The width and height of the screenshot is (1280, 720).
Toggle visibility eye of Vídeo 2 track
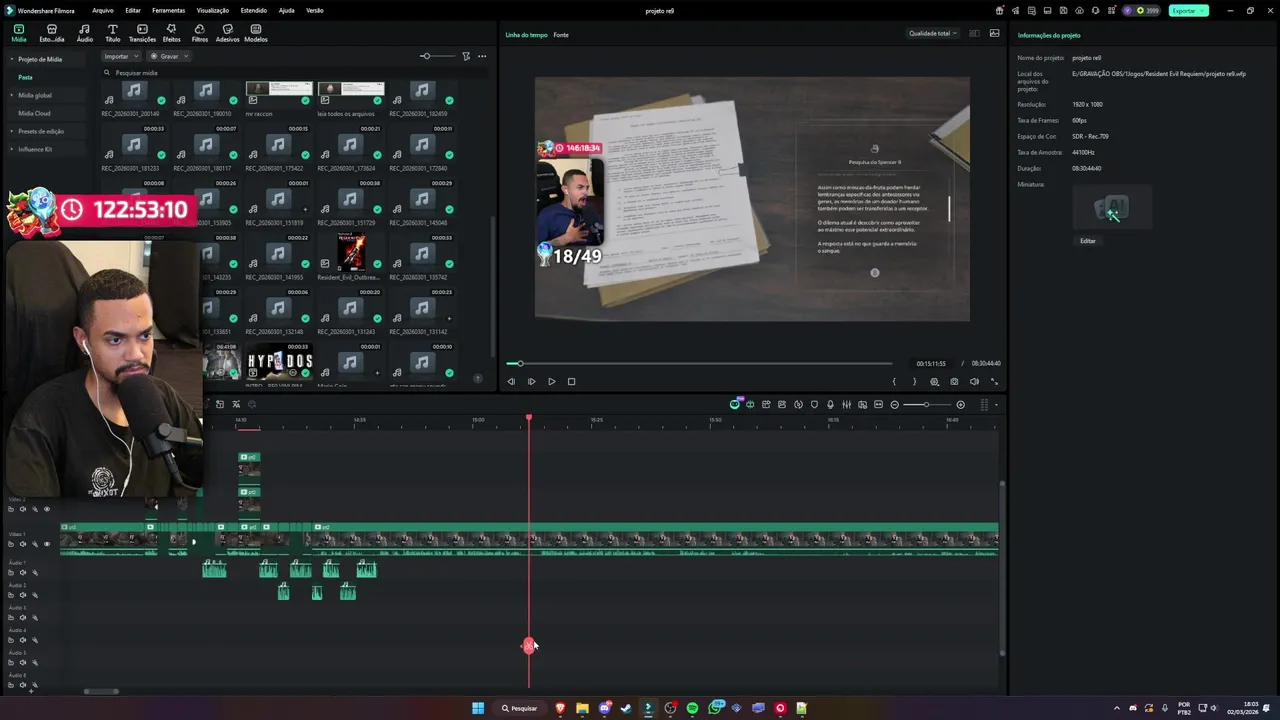46,509
